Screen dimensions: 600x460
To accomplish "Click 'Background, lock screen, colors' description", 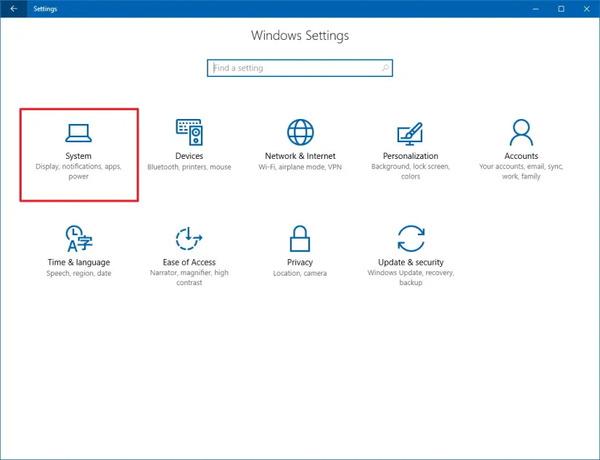I will click(x=411, y=171).
